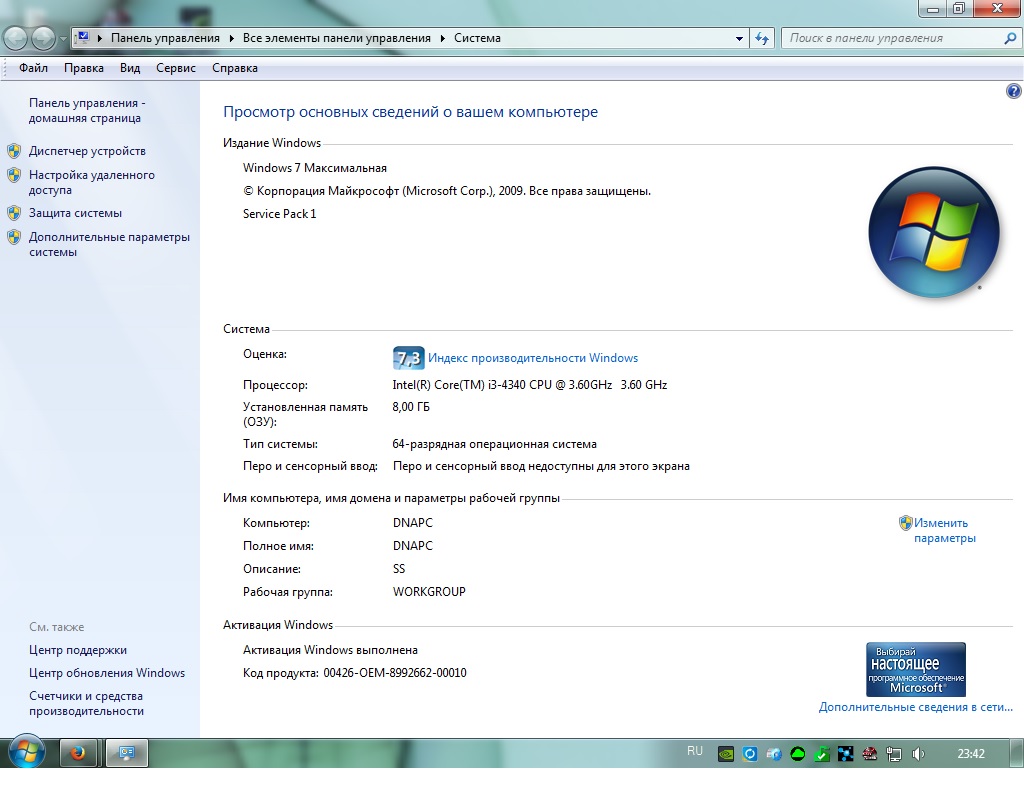Expand the arrow before 'Система' breadcrumb
1024x807 pixels.
coord(443,39)
